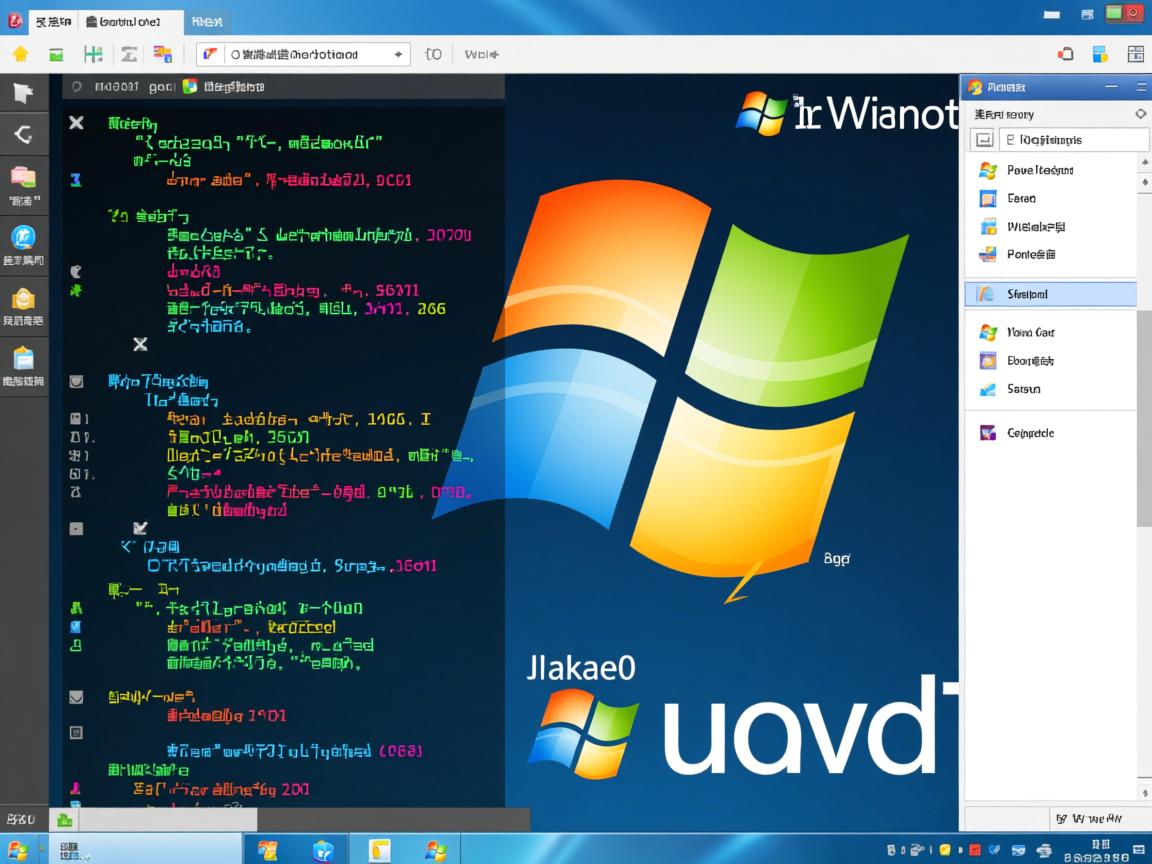Click the sigma-shaped toolbar icon

(129, 54)
